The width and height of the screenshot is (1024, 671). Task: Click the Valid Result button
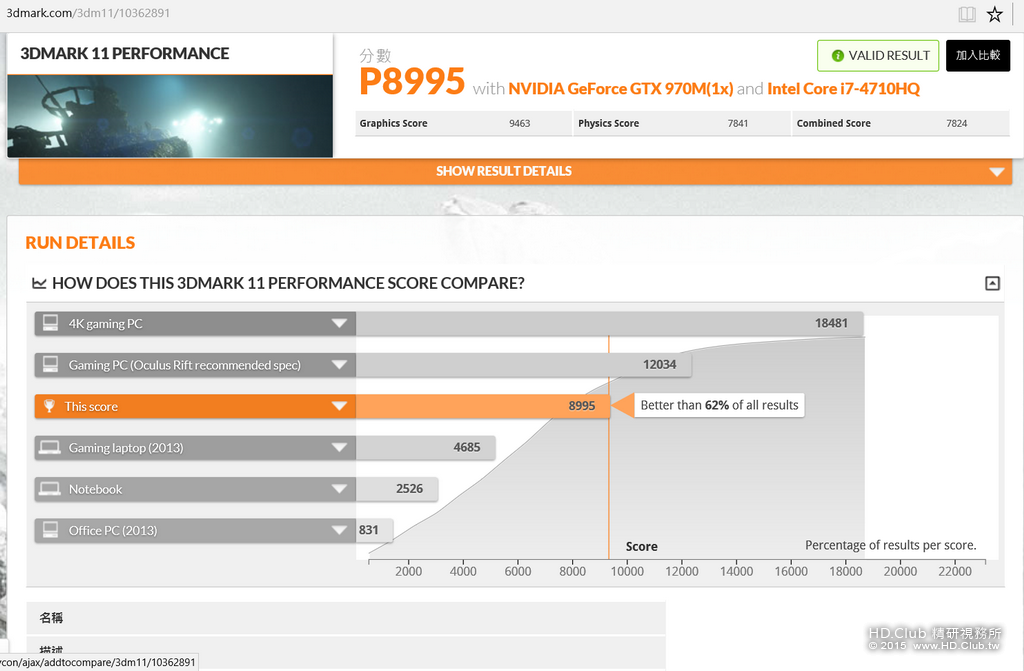pyautogui.click(x=878, y=56)
